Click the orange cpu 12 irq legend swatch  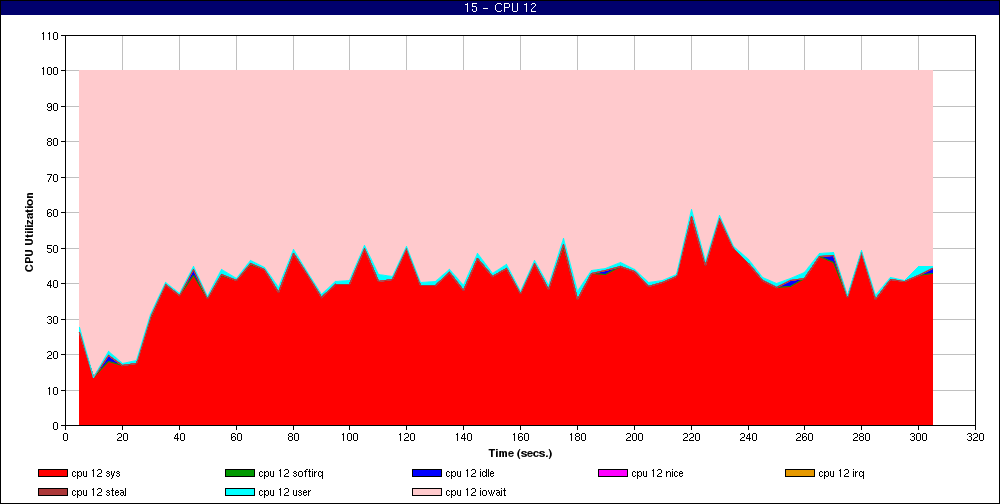(x=800, y=473)
